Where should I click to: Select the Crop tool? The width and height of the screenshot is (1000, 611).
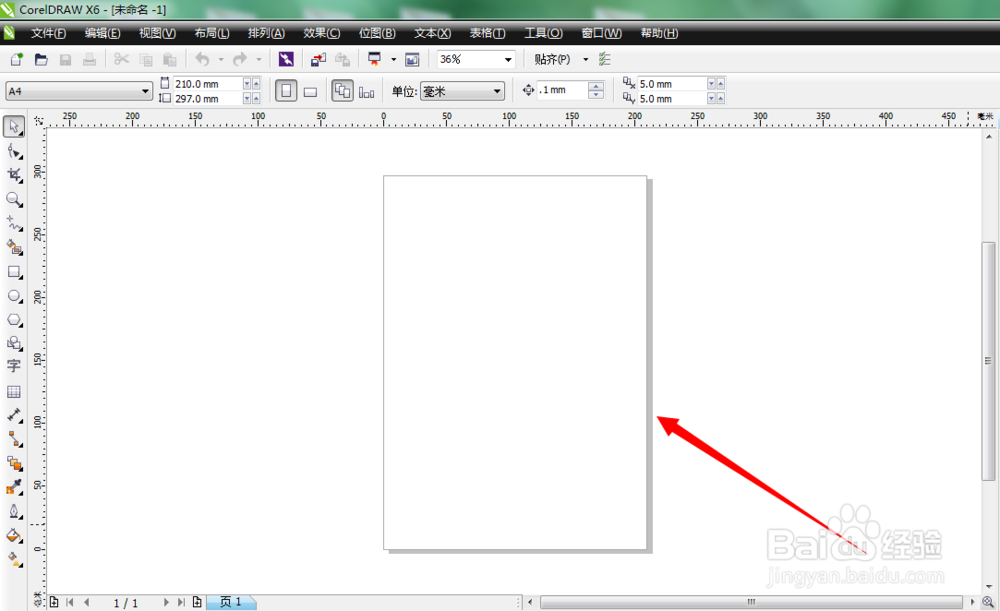pos(14,175)
